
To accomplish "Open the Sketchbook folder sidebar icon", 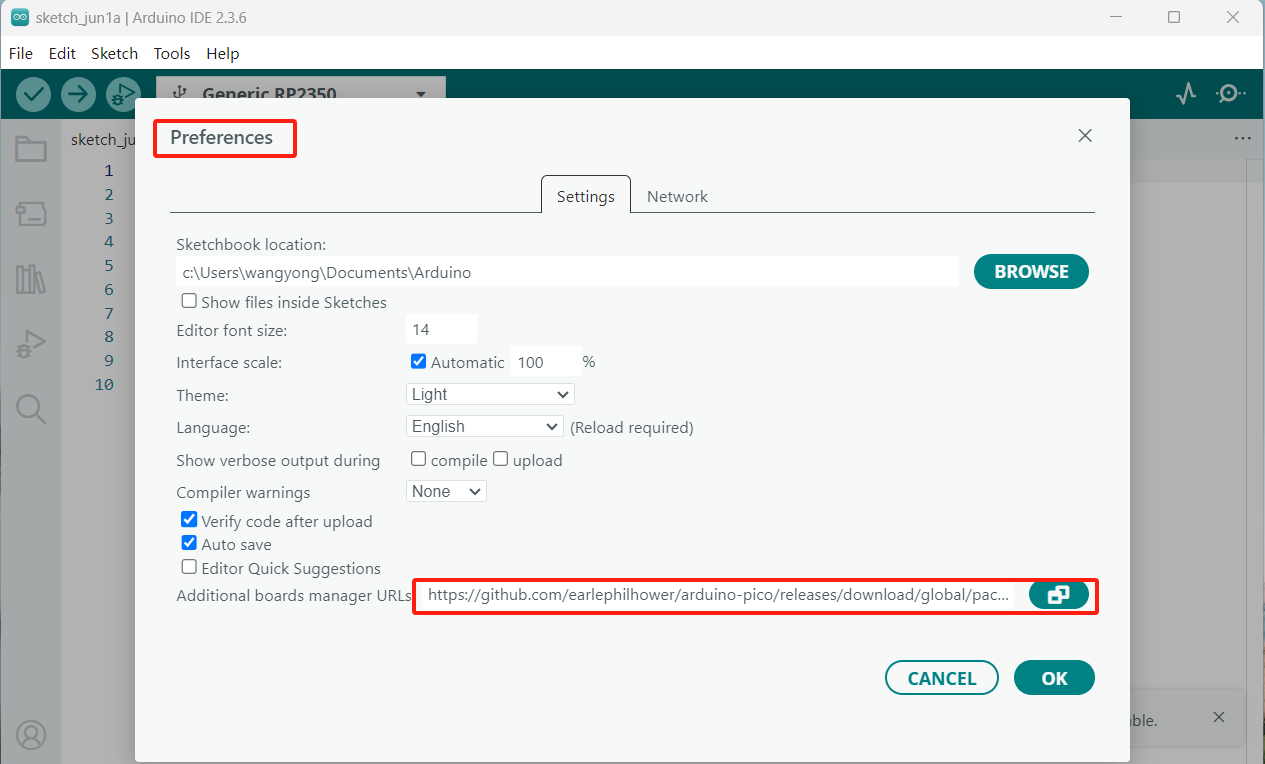I will (31, 150).
